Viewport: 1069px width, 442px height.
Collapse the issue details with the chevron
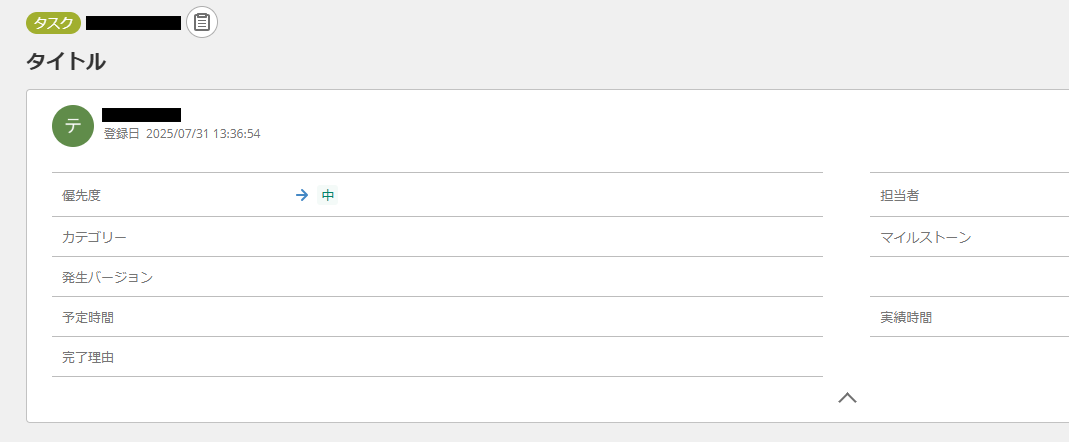coord(847,398)
